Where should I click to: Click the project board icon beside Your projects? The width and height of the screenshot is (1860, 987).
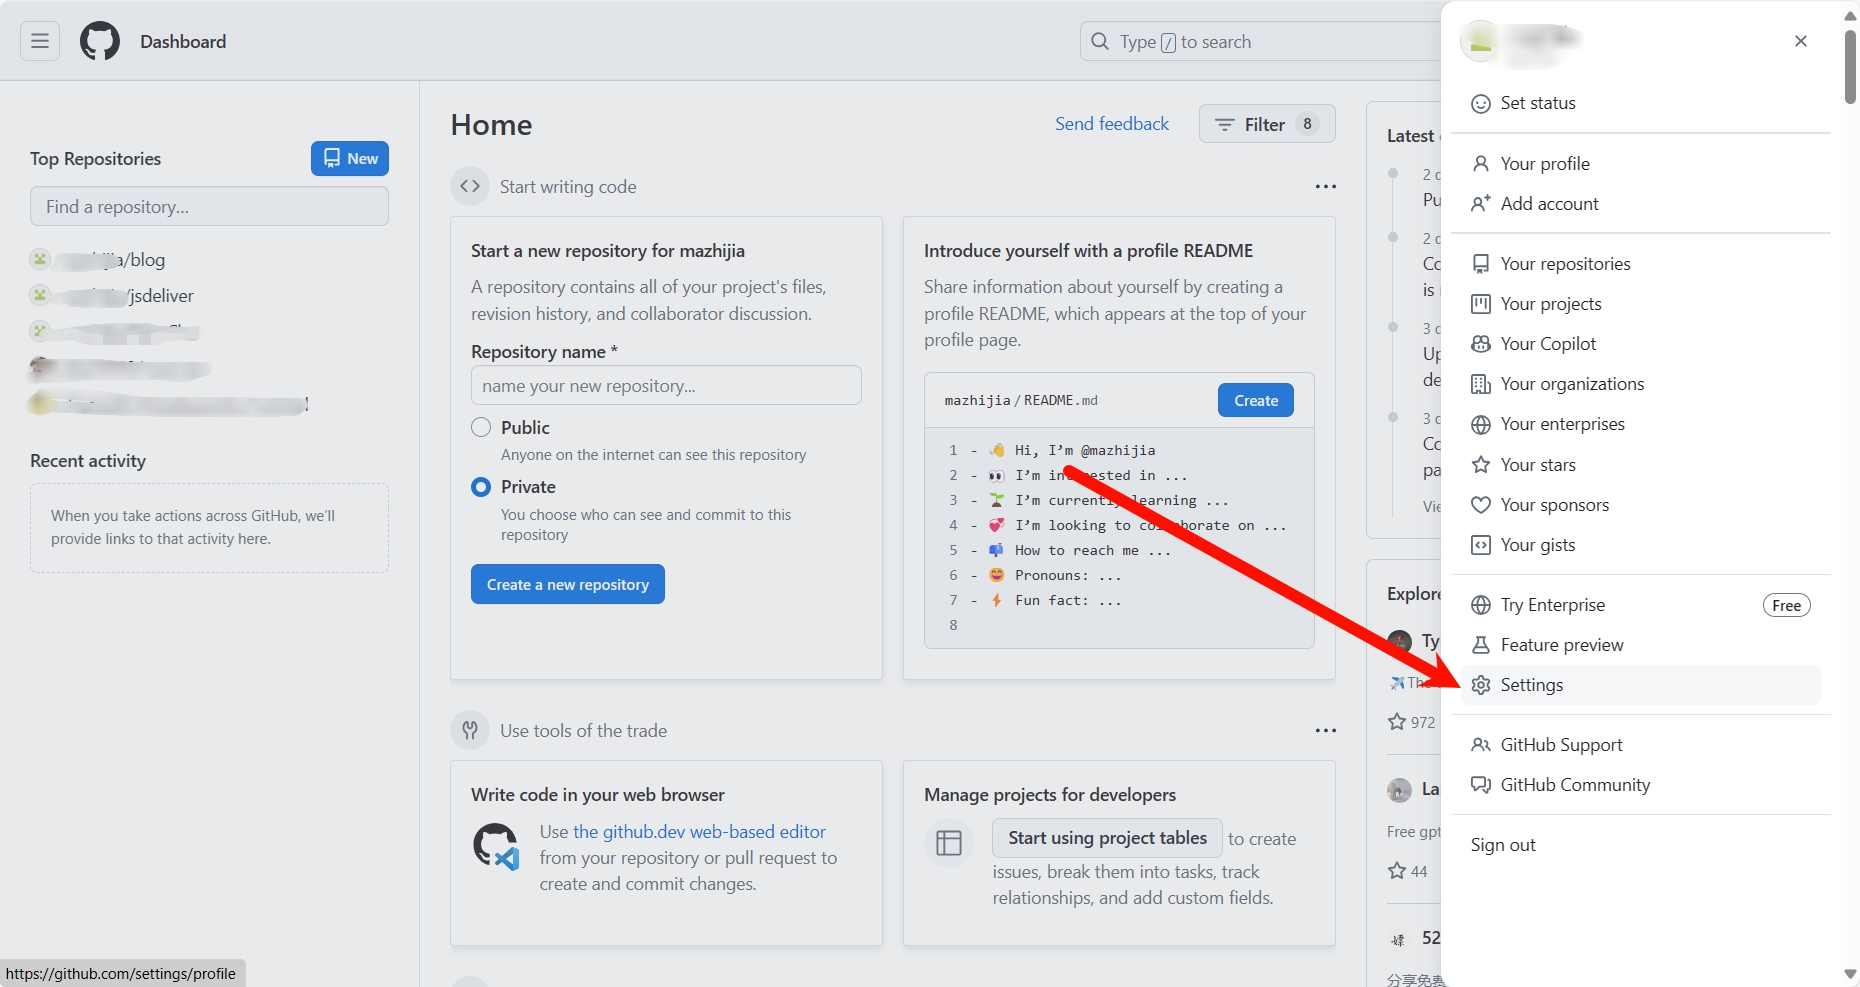click(x=1481, y=304)
